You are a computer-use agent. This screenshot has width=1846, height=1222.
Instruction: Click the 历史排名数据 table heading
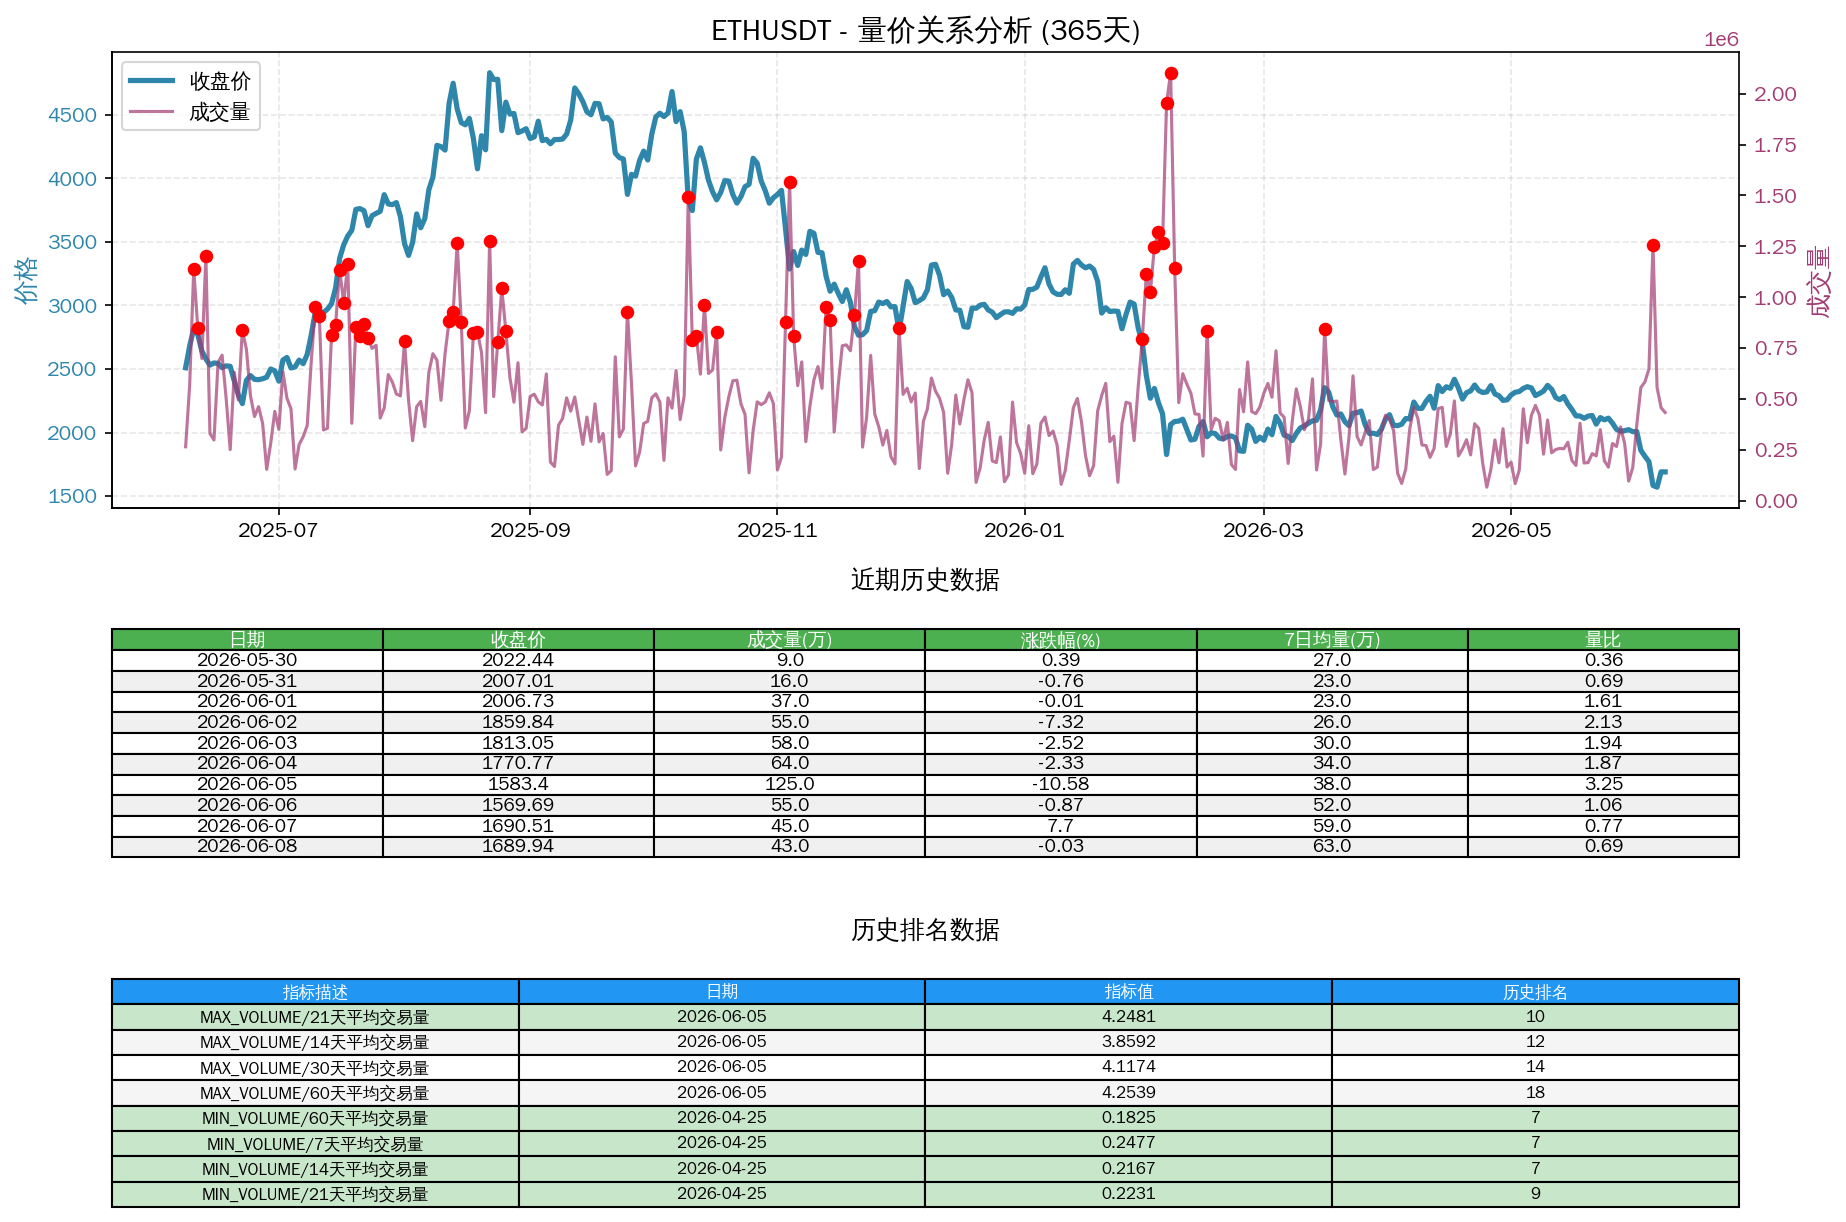tap(925, 930)
